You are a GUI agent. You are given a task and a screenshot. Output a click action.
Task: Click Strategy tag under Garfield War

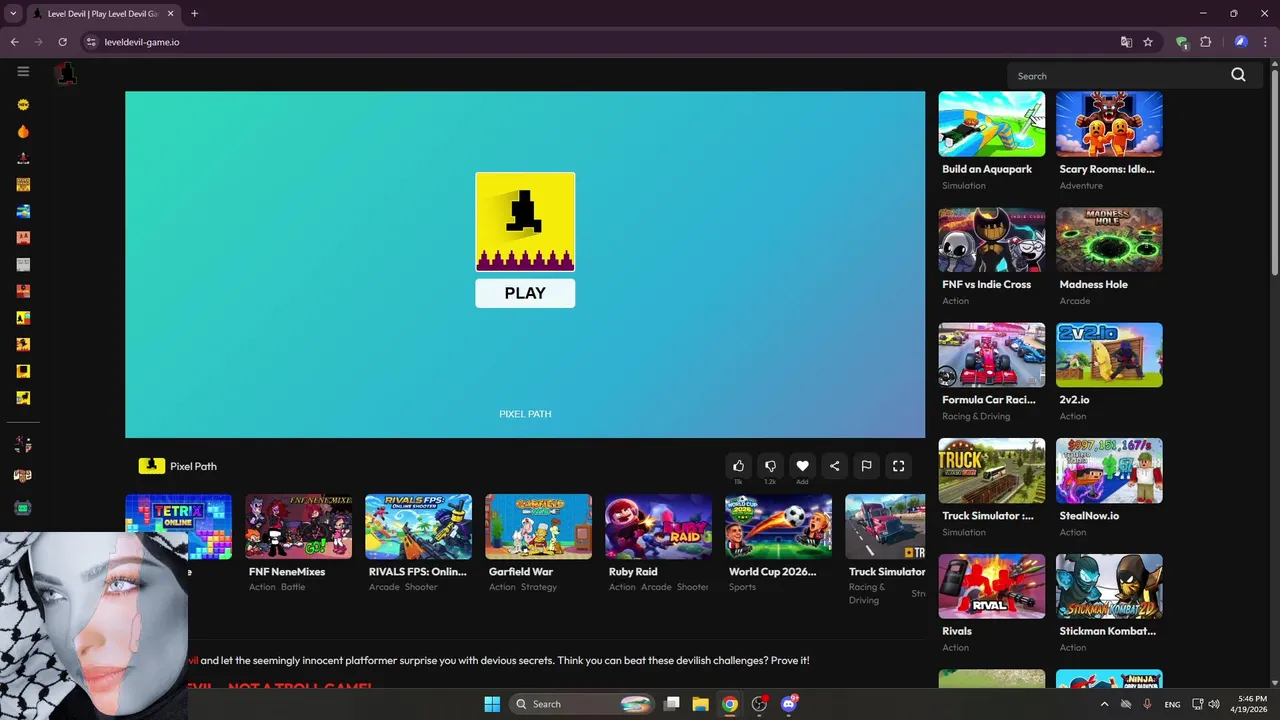pos(539,587)
